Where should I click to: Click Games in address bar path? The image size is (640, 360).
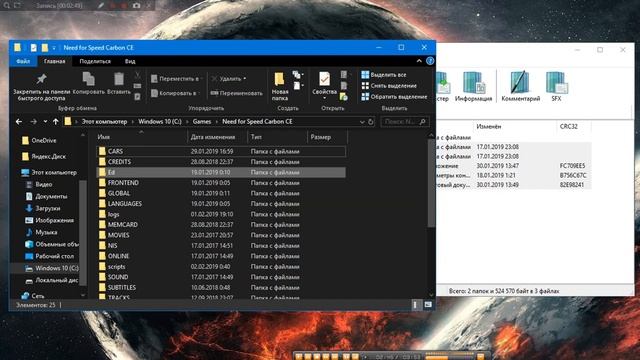tap(202, 122)
